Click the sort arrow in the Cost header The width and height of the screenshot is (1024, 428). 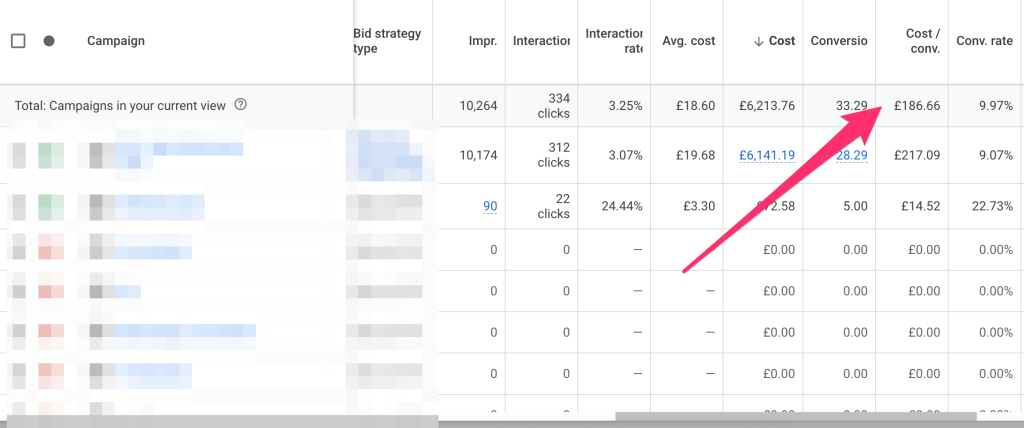(758, 41)
